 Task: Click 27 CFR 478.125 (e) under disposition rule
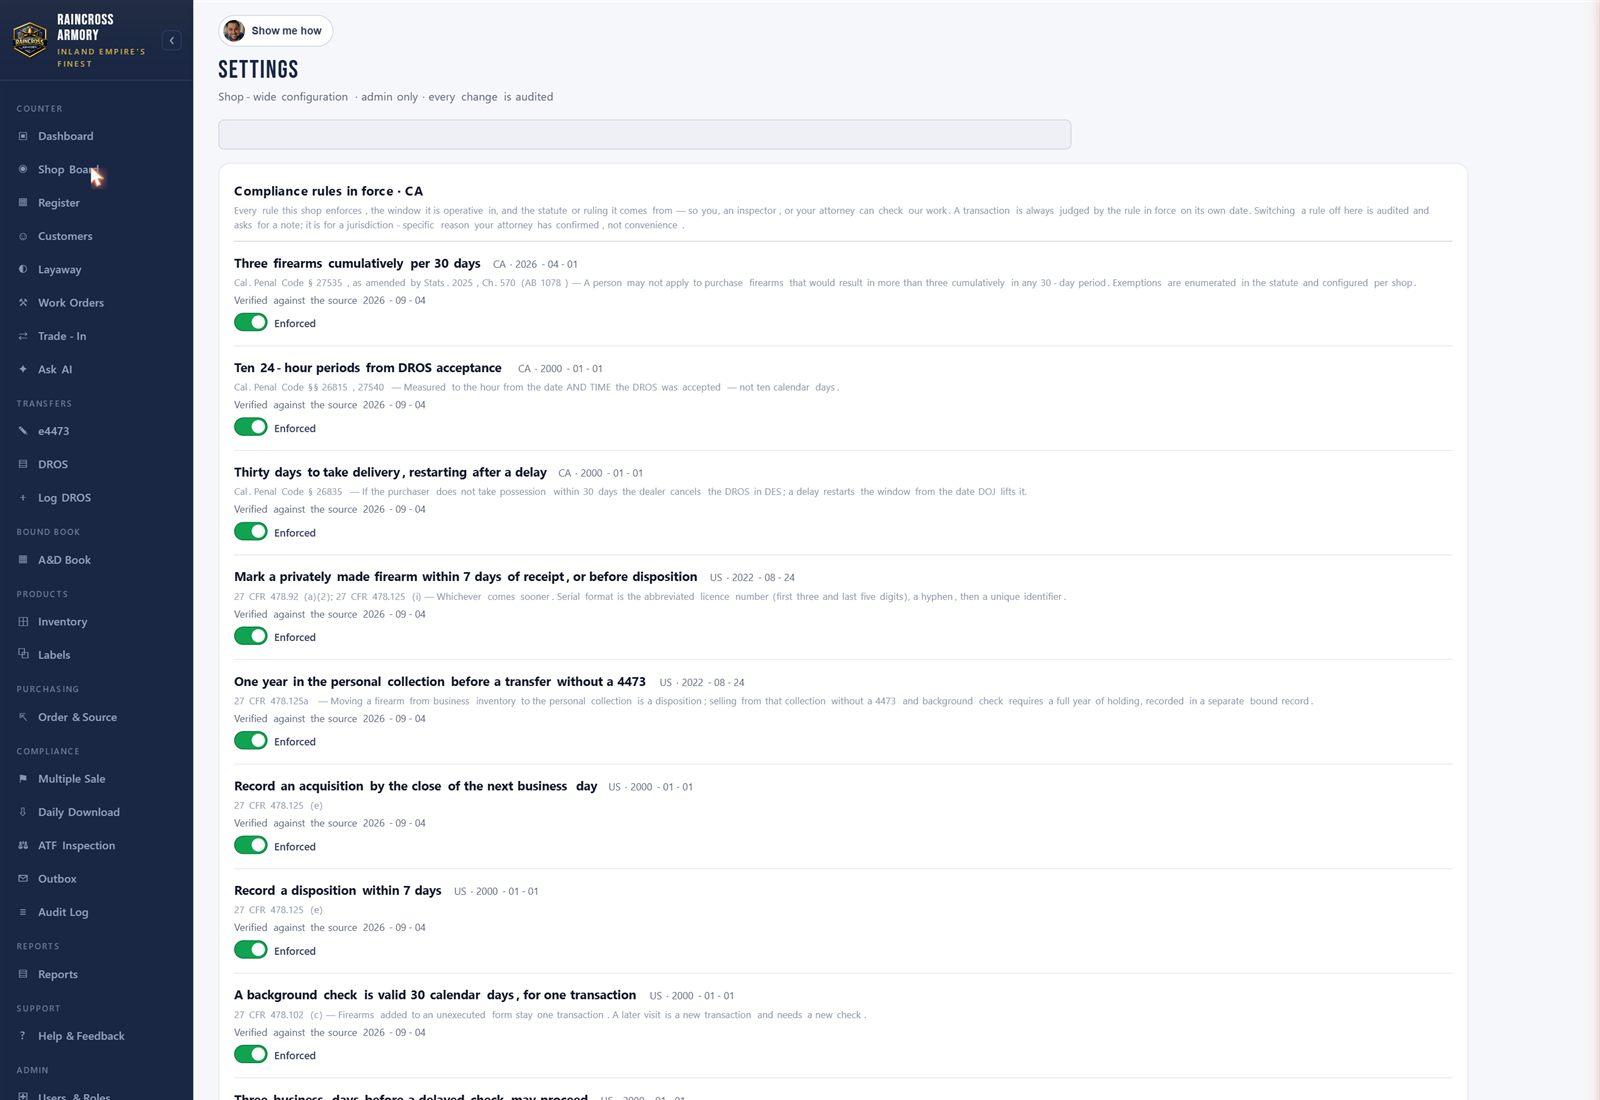coord(278,910)
